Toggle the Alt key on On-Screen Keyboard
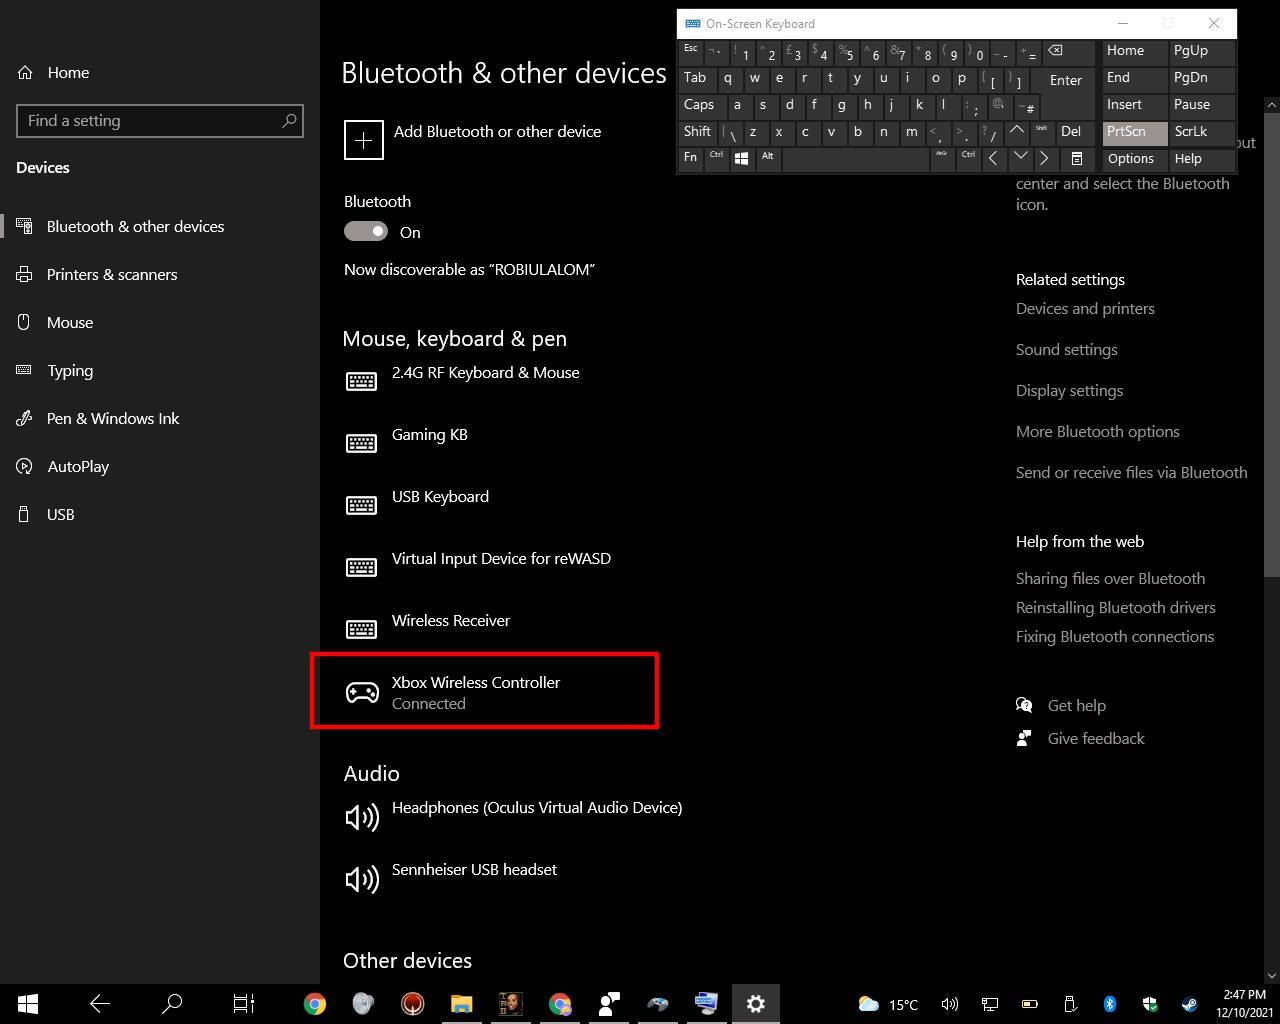Screen dimensions: 1280x1024 point(768,159)
